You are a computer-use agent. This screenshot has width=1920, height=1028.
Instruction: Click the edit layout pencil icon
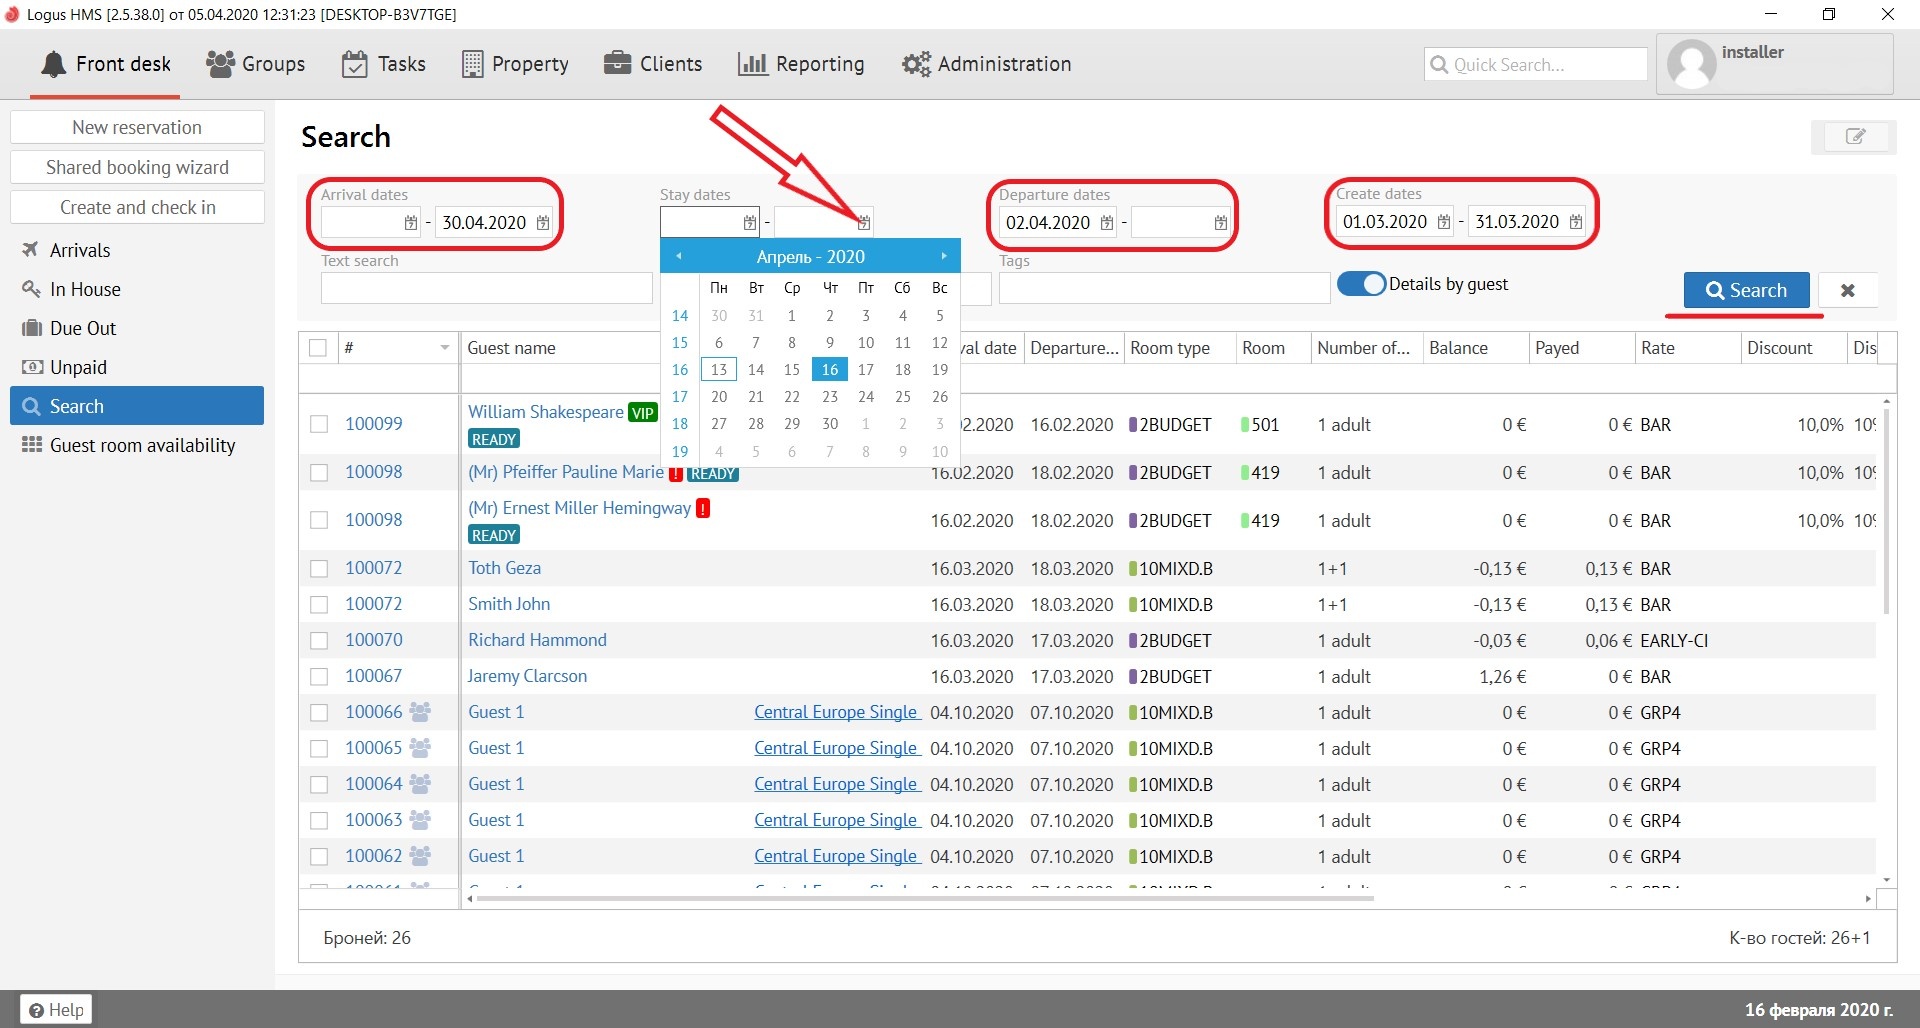(1854, 137)
